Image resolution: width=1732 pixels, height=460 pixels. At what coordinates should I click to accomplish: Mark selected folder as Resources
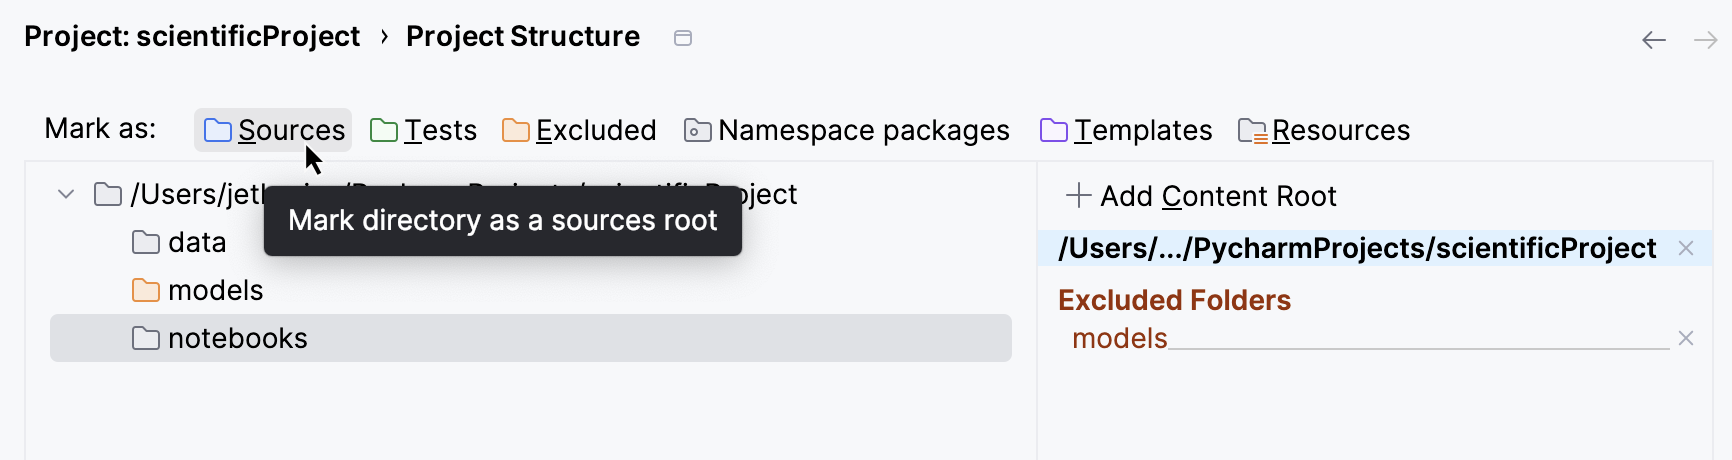tap(1324, 130)
